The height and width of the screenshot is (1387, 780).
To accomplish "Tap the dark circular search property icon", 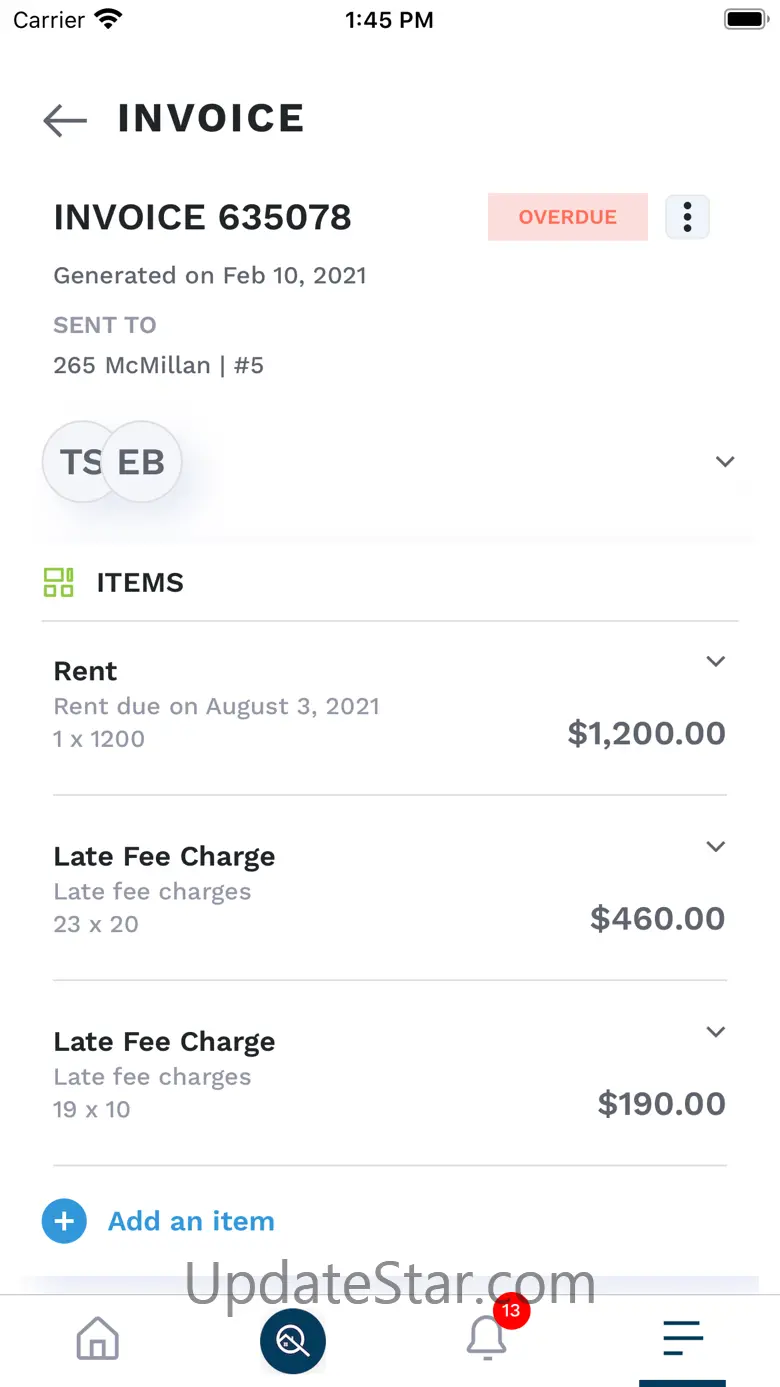I will point(293,1340).
